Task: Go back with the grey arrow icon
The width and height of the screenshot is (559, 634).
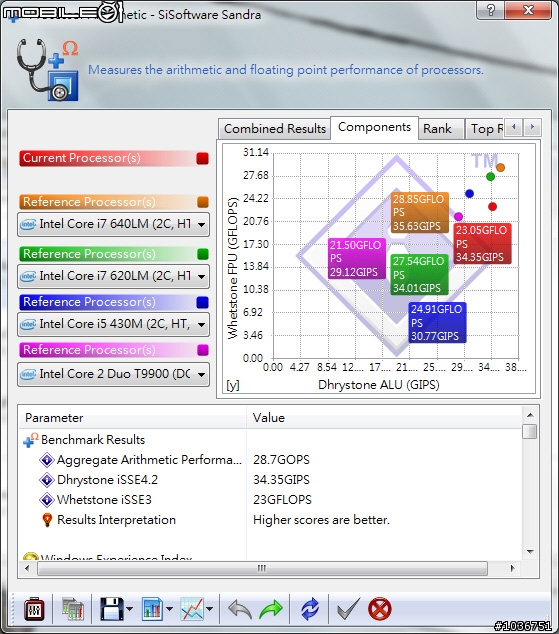Action: click(240, 609)
